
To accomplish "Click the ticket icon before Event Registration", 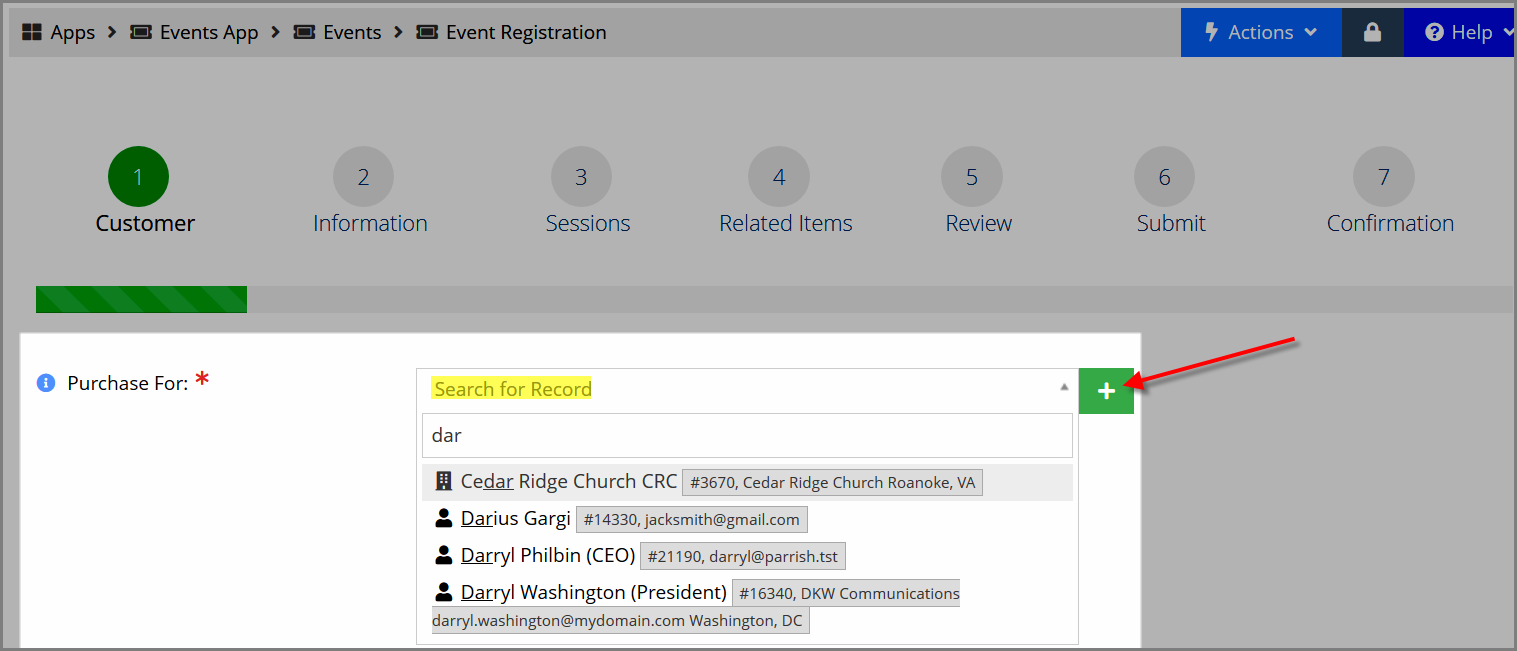I will click(x=427, y=32).
